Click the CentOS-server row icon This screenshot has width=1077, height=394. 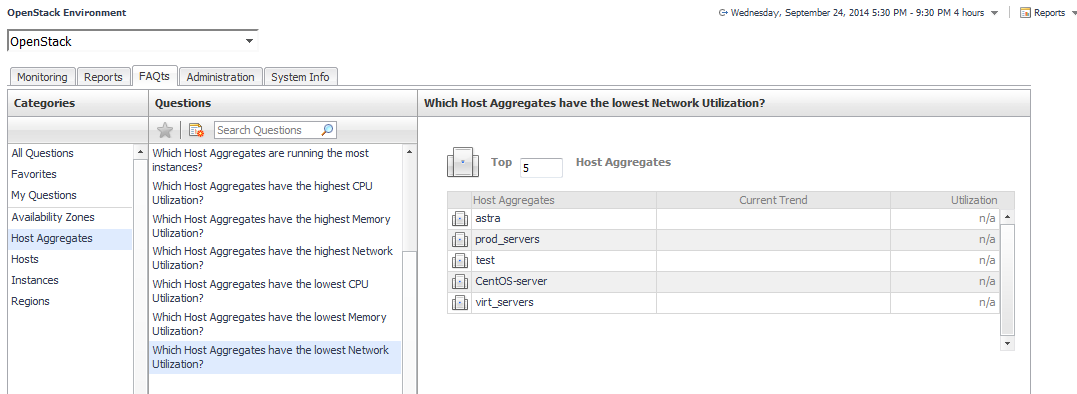460,281
